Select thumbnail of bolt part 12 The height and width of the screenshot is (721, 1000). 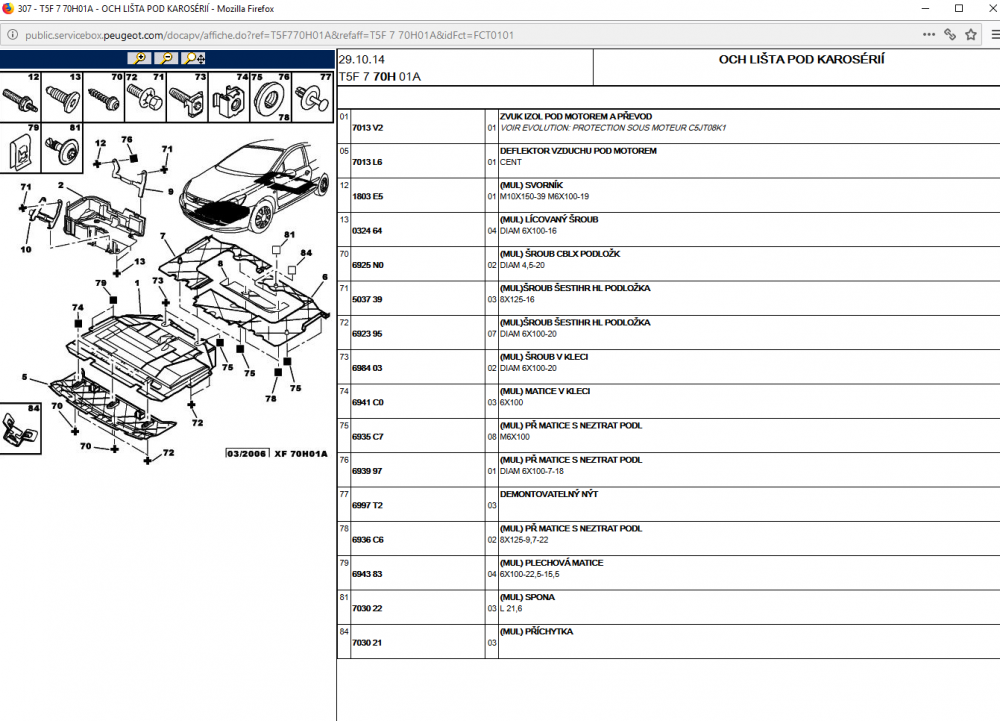coord(20,97)
